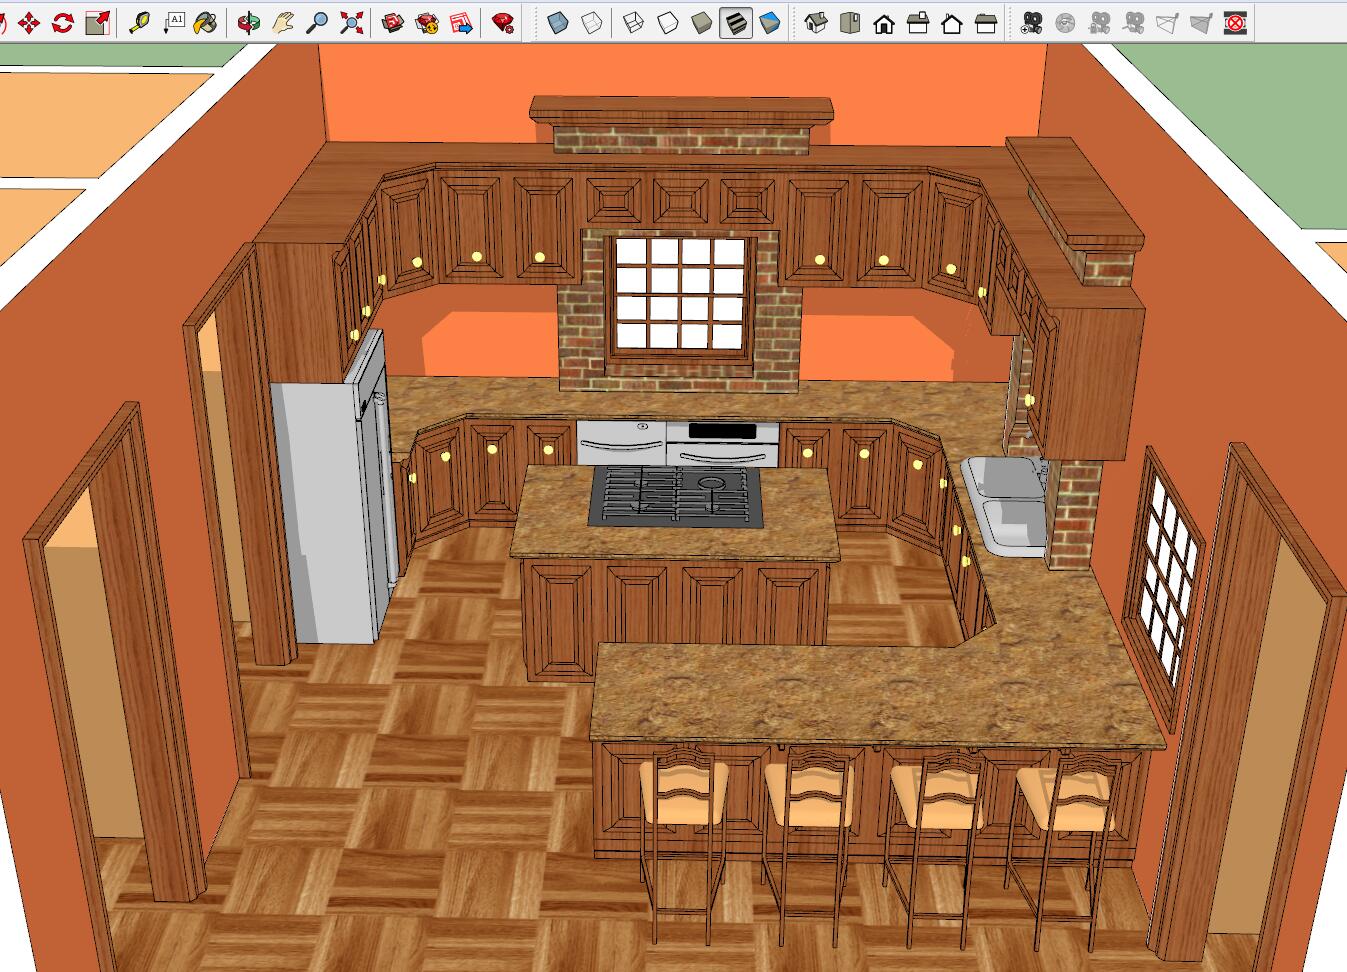The width and height of the screenshot is (1347, 972).
Task: Click the Zoom Extents icon
Action: pos(351,22)
